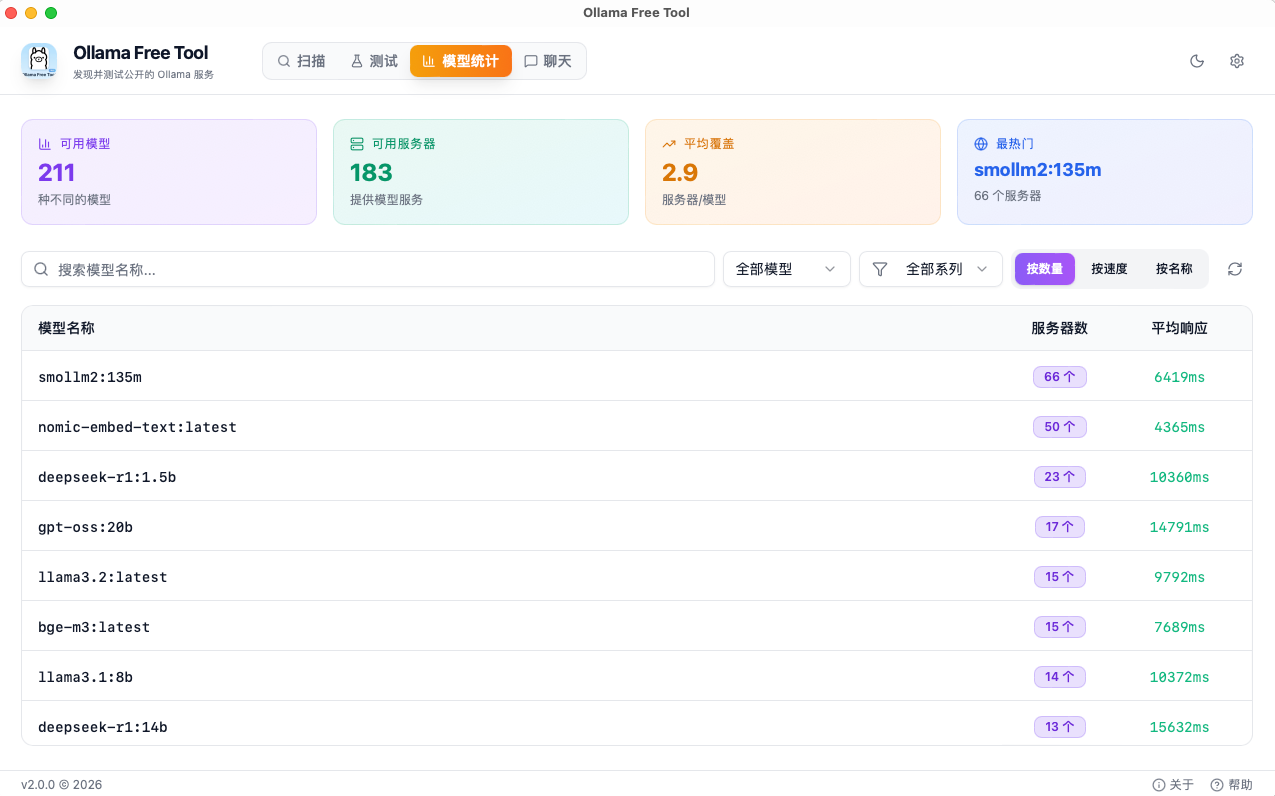The image size is (1275, 796).
Task: Open settings via the gear icon
Action: pos(1236,61)
